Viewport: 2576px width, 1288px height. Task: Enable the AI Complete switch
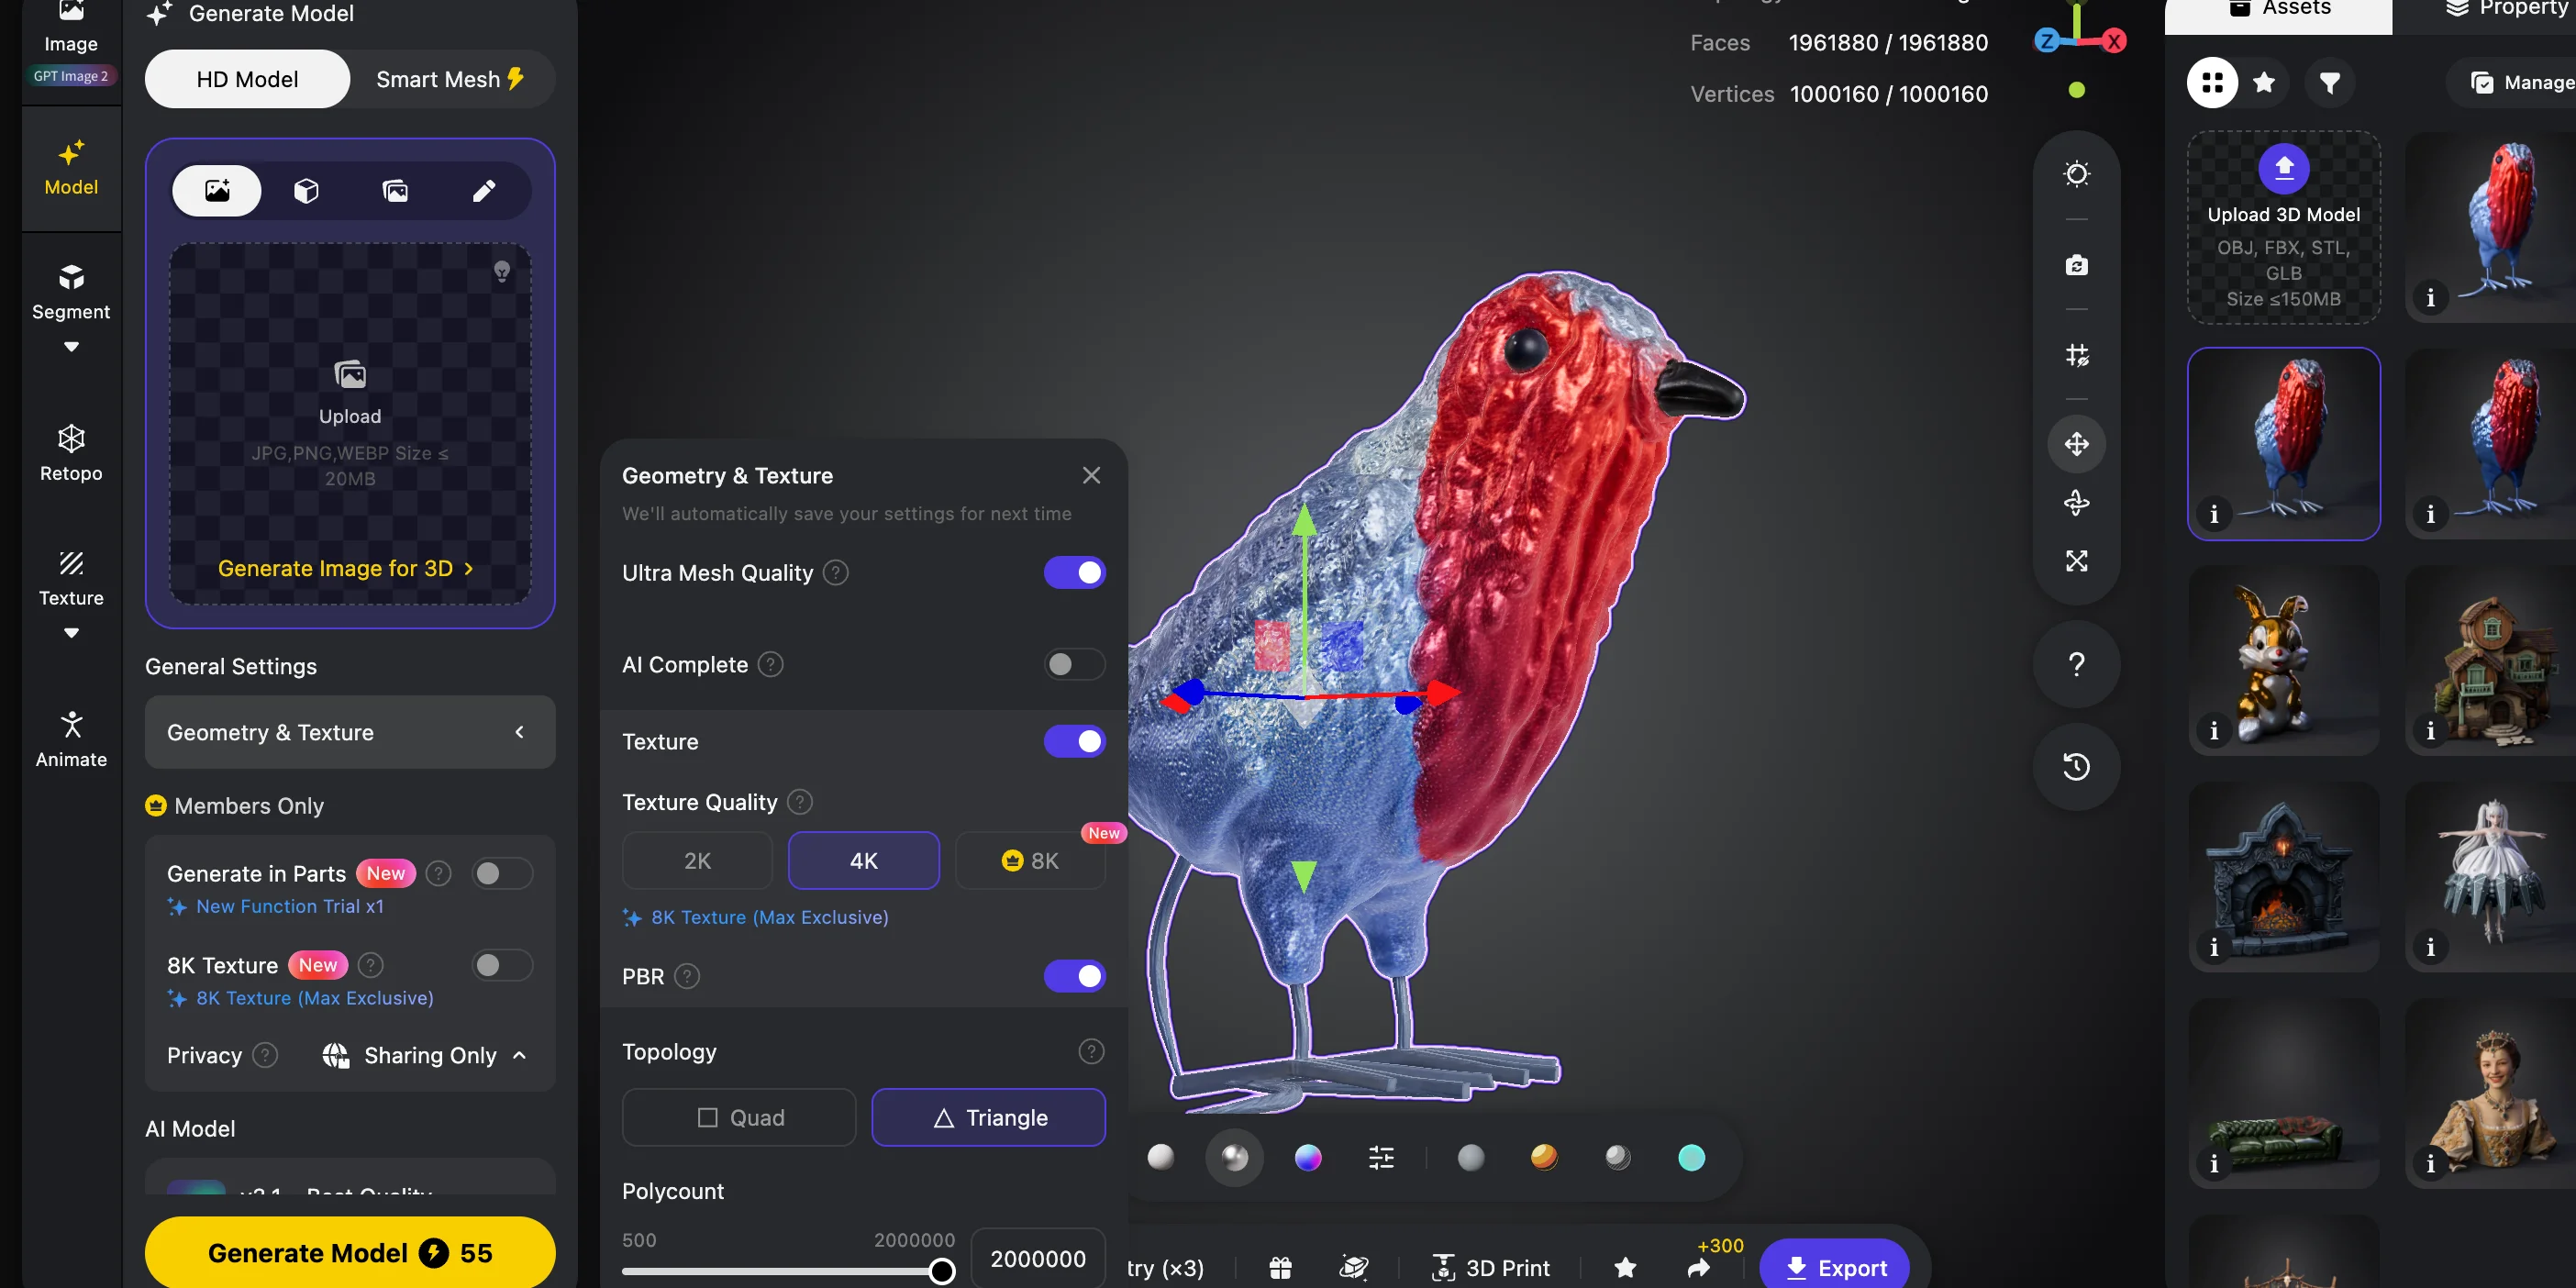pos(1074,664)
